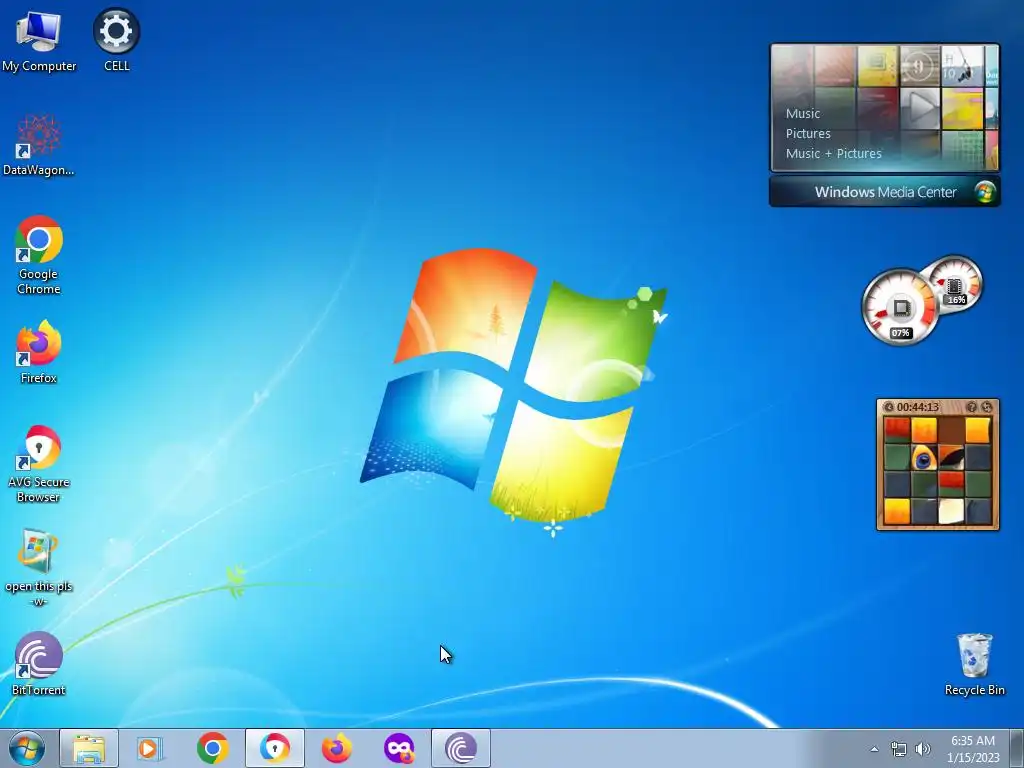This screenshot has height=768, width=1024.
Task: Show hidden tray icons arrow
Action: tap(874, 749)
